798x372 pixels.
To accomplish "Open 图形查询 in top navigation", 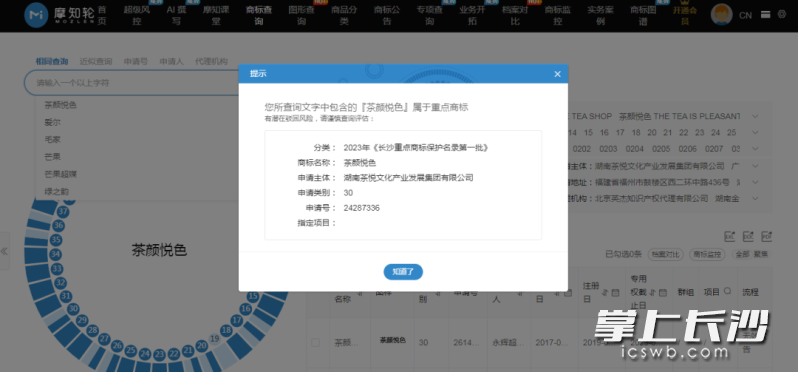I will [x=302, y=15].
